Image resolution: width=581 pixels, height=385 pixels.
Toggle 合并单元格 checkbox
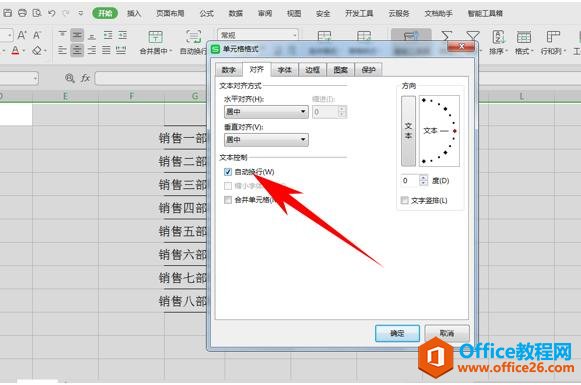pos(228,200)
